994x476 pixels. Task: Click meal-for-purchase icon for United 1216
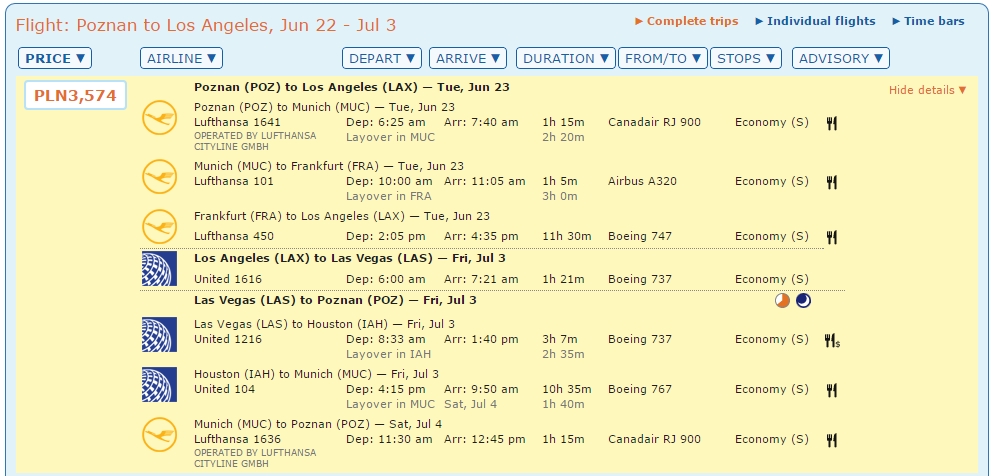pyautogui.click(x=832, y=340)
